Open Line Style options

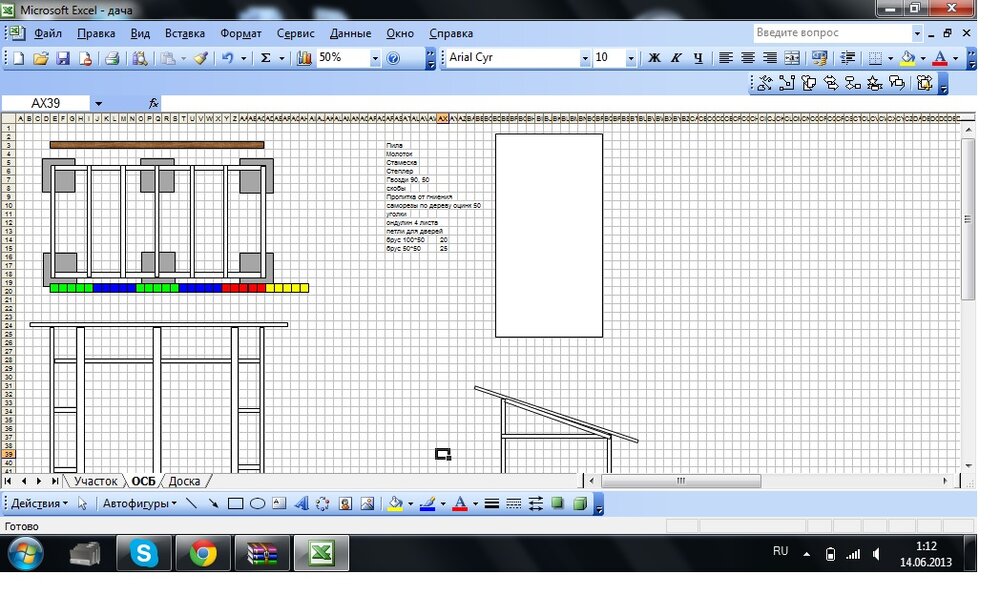coord(492,503)
